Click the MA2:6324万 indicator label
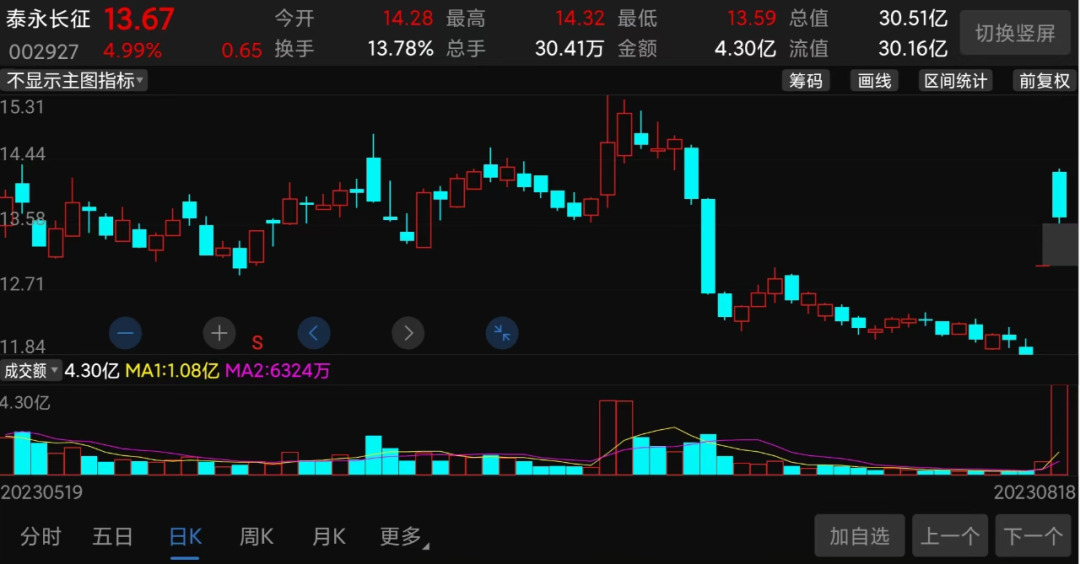The image size is (1080, 564). [278, 370]
